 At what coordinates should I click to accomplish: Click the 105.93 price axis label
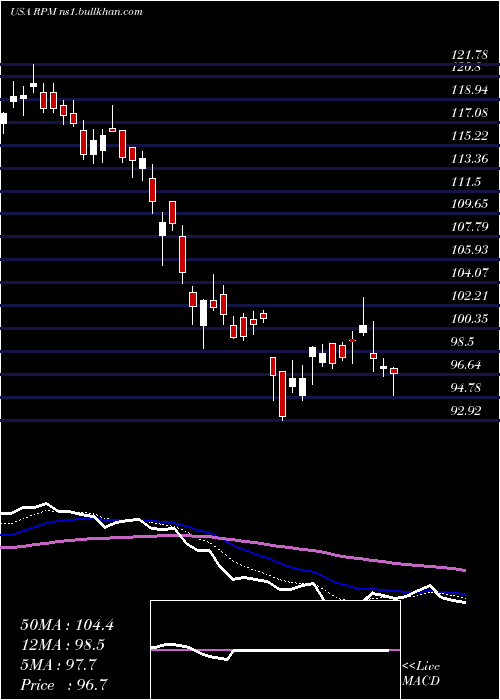[x=469, y=250]
